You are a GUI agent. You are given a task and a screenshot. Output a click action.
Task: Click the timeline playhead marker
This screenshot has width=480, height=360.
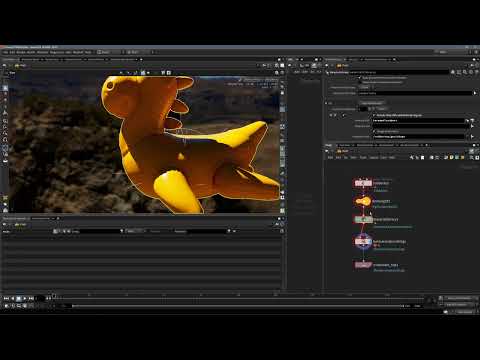[x=54, y=296]
